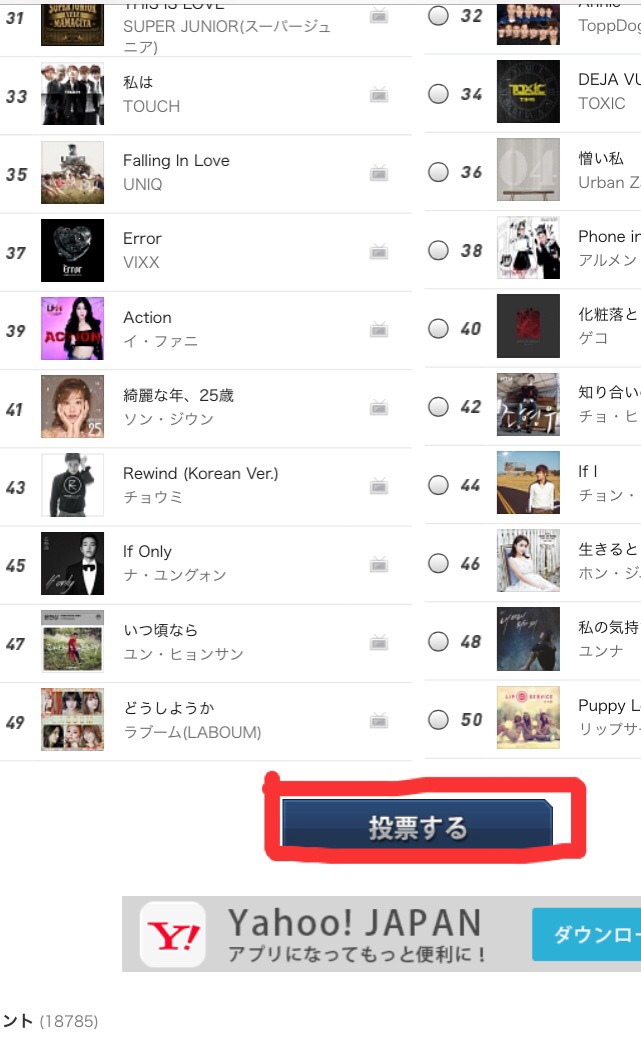Select radio button for entry 38

pos(438,250)
